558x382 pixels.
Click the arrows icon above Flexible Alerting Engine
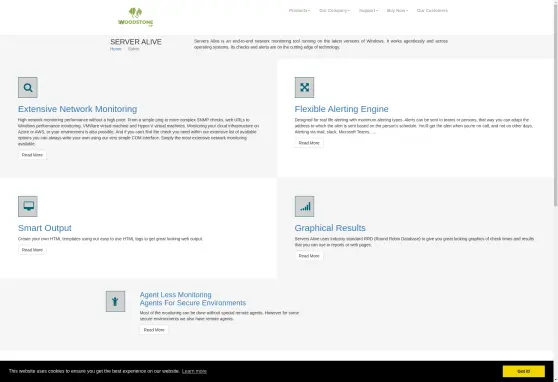point(304,88)
